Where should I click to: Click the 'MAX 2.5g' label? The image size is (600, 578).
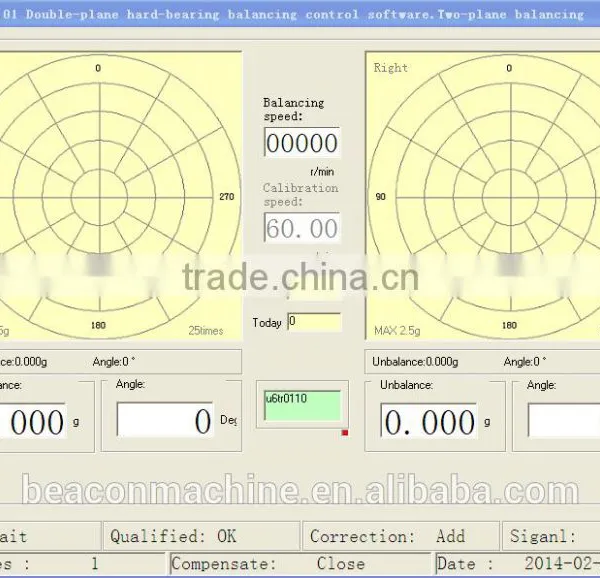(x=397, y=331)
